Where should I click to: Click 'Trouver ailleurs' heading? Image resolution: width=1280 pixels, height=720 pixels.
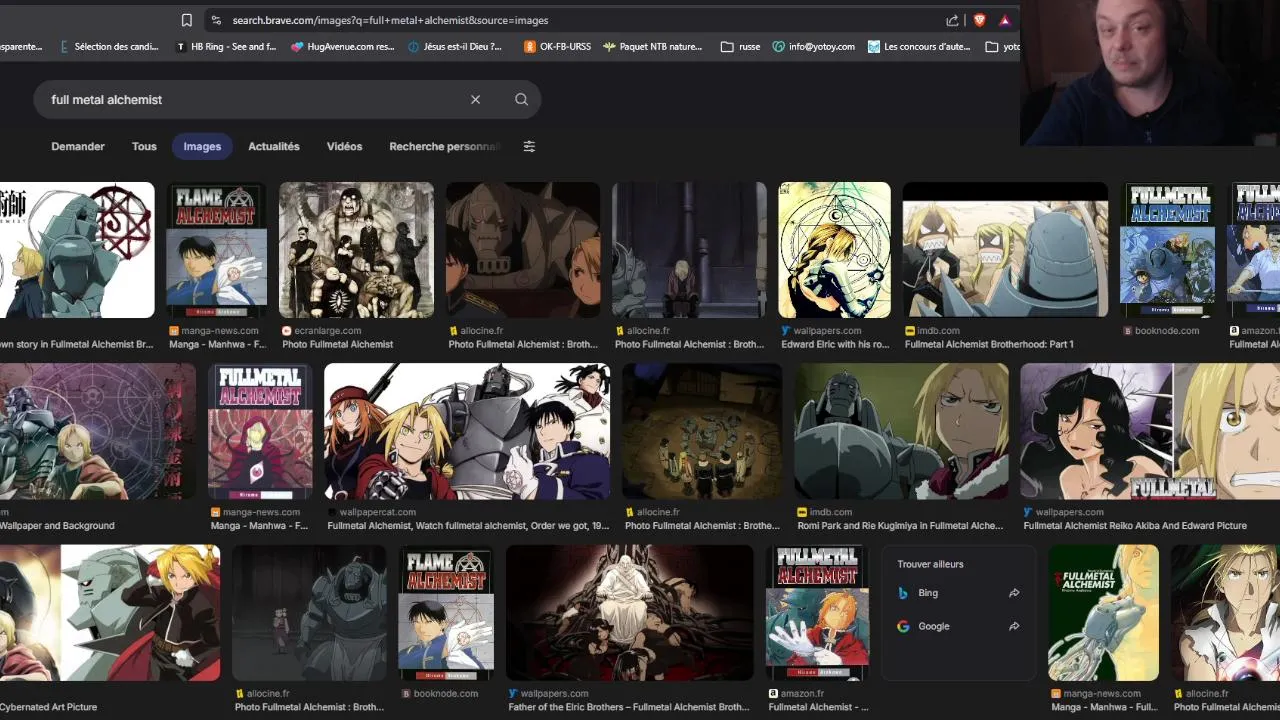[x=930, y=564]
